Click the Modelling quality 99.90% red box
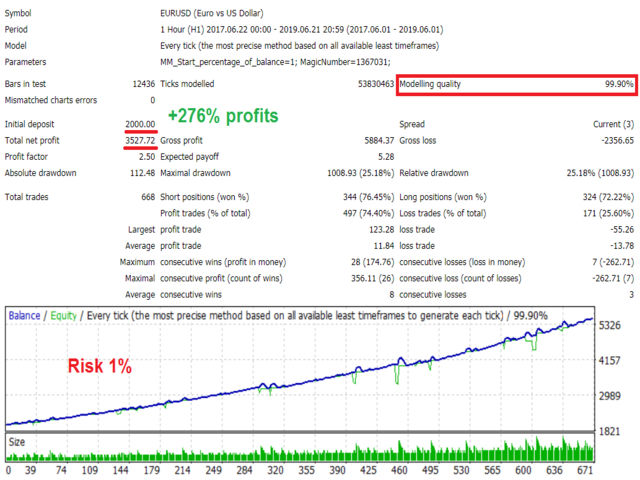The image size is (640, 480). (x=516, y=85)
